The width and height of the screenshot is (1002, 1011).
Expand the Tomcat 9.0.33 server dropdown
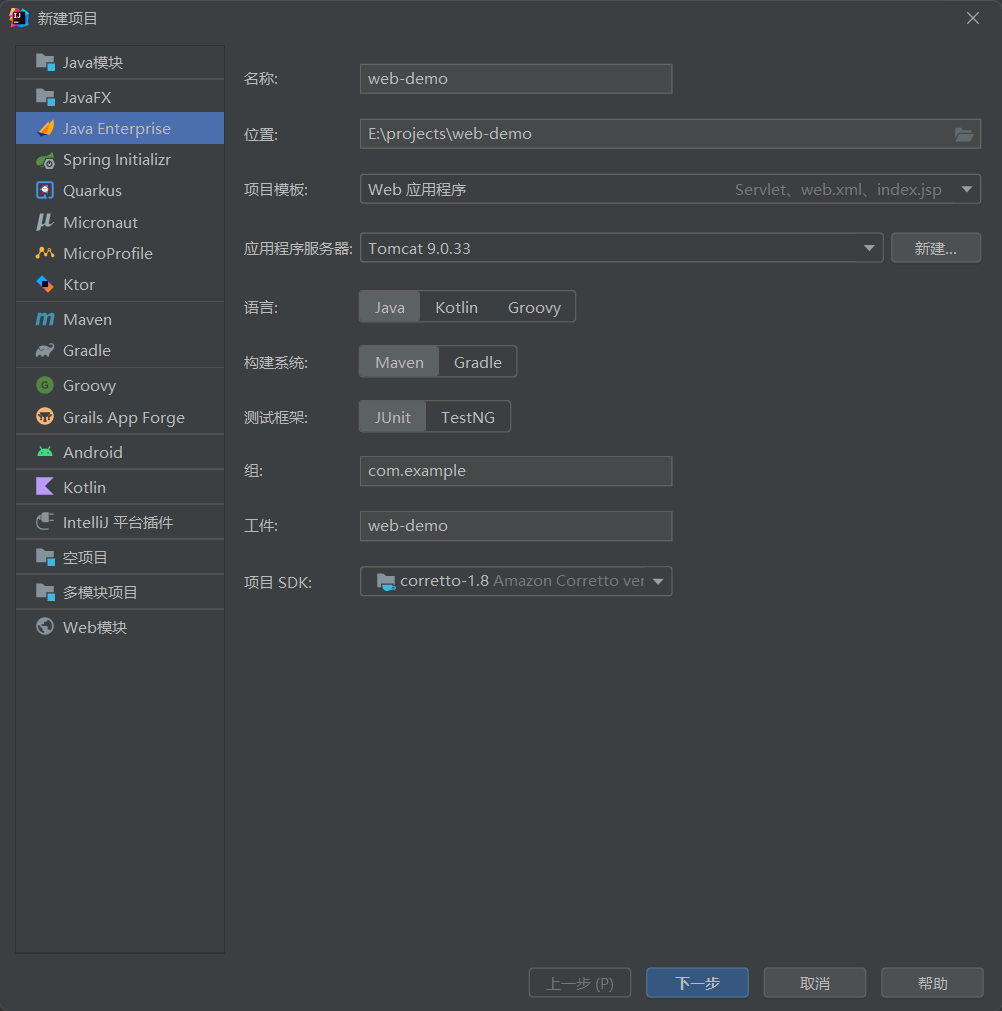[869, 248]
